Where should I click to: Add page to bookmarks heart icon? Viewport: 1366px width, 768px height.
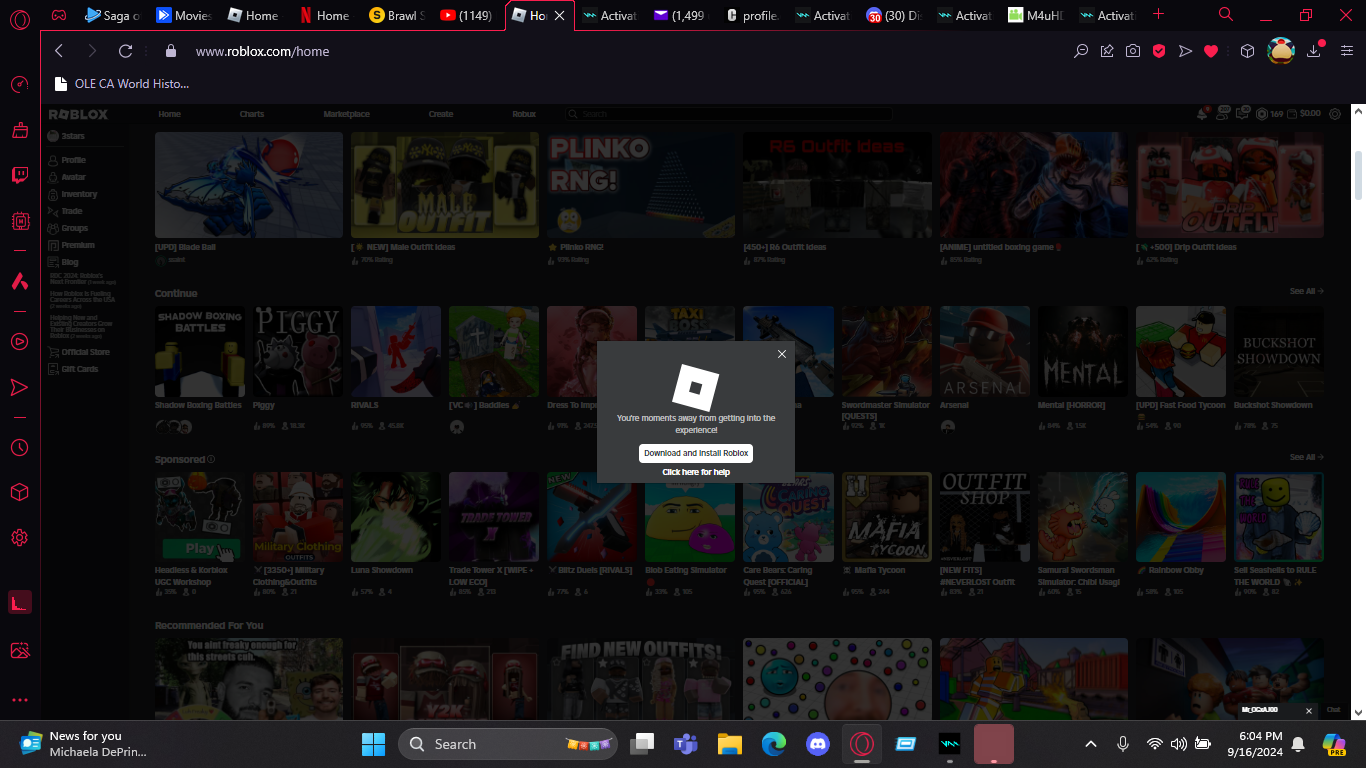coord(1211,51)
